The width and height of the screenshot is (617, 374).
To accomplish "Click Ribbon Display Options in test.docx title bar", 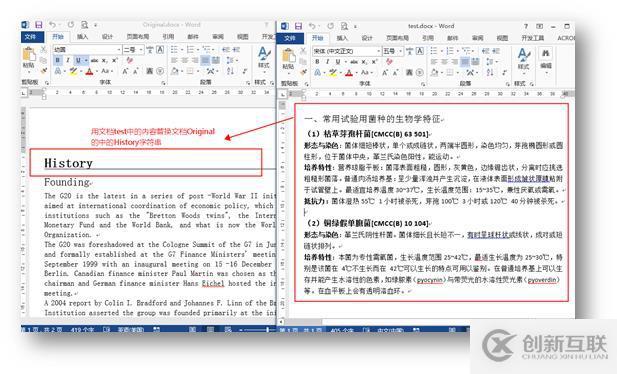I will (x=539, y=26).
